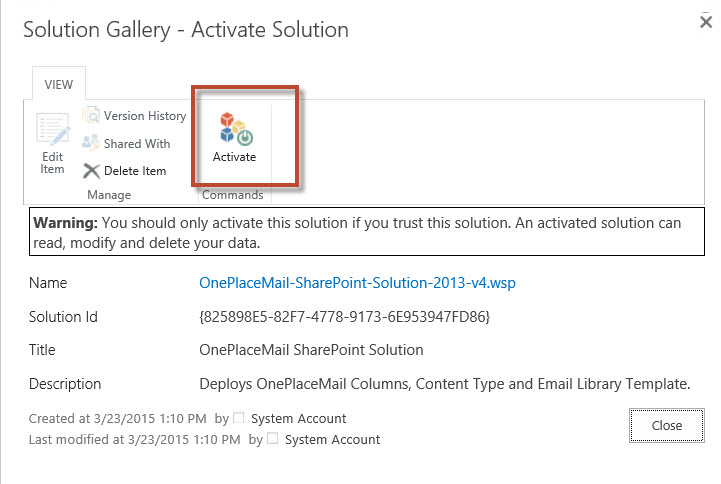
Task: Close dialog with the top-right X
Action: click(x=706, y=22)
